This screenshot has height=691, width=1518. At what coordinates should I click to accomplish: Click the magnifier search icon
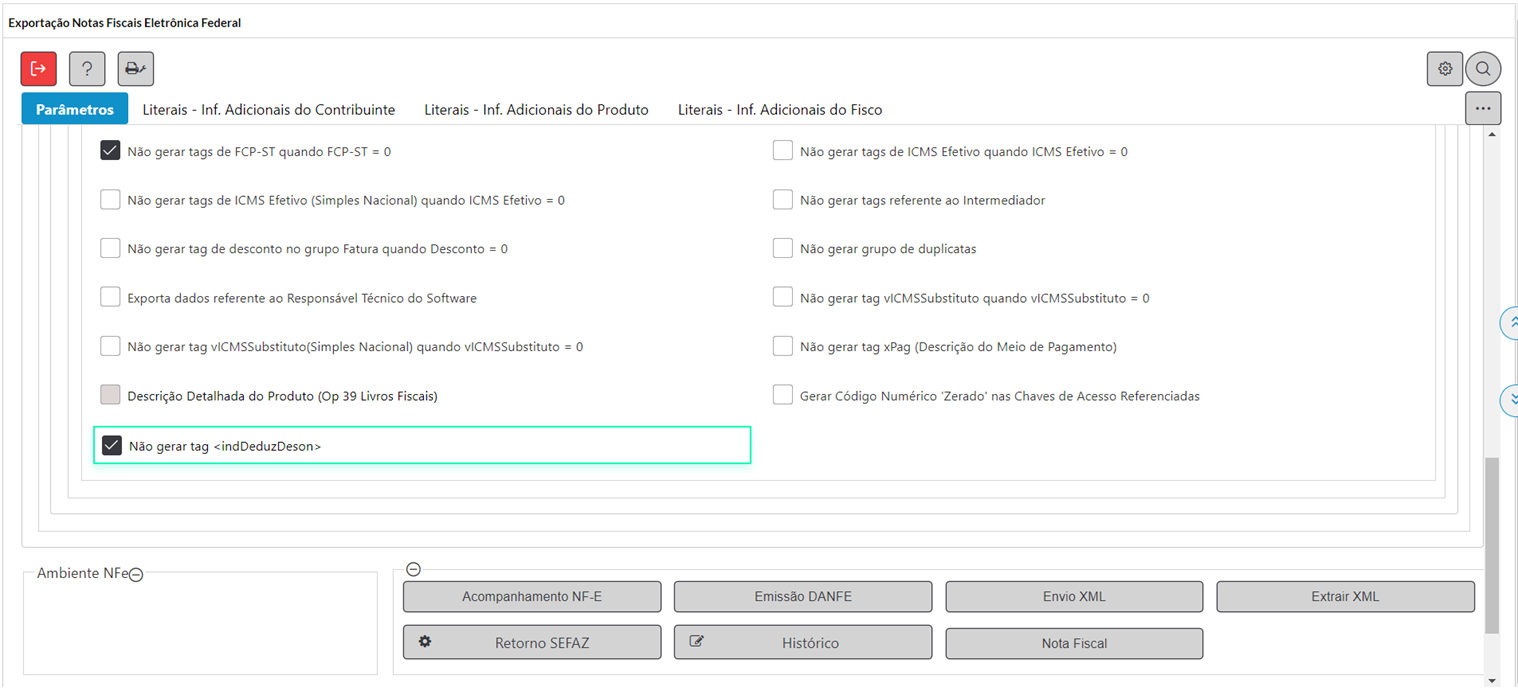click(1483, 68)
